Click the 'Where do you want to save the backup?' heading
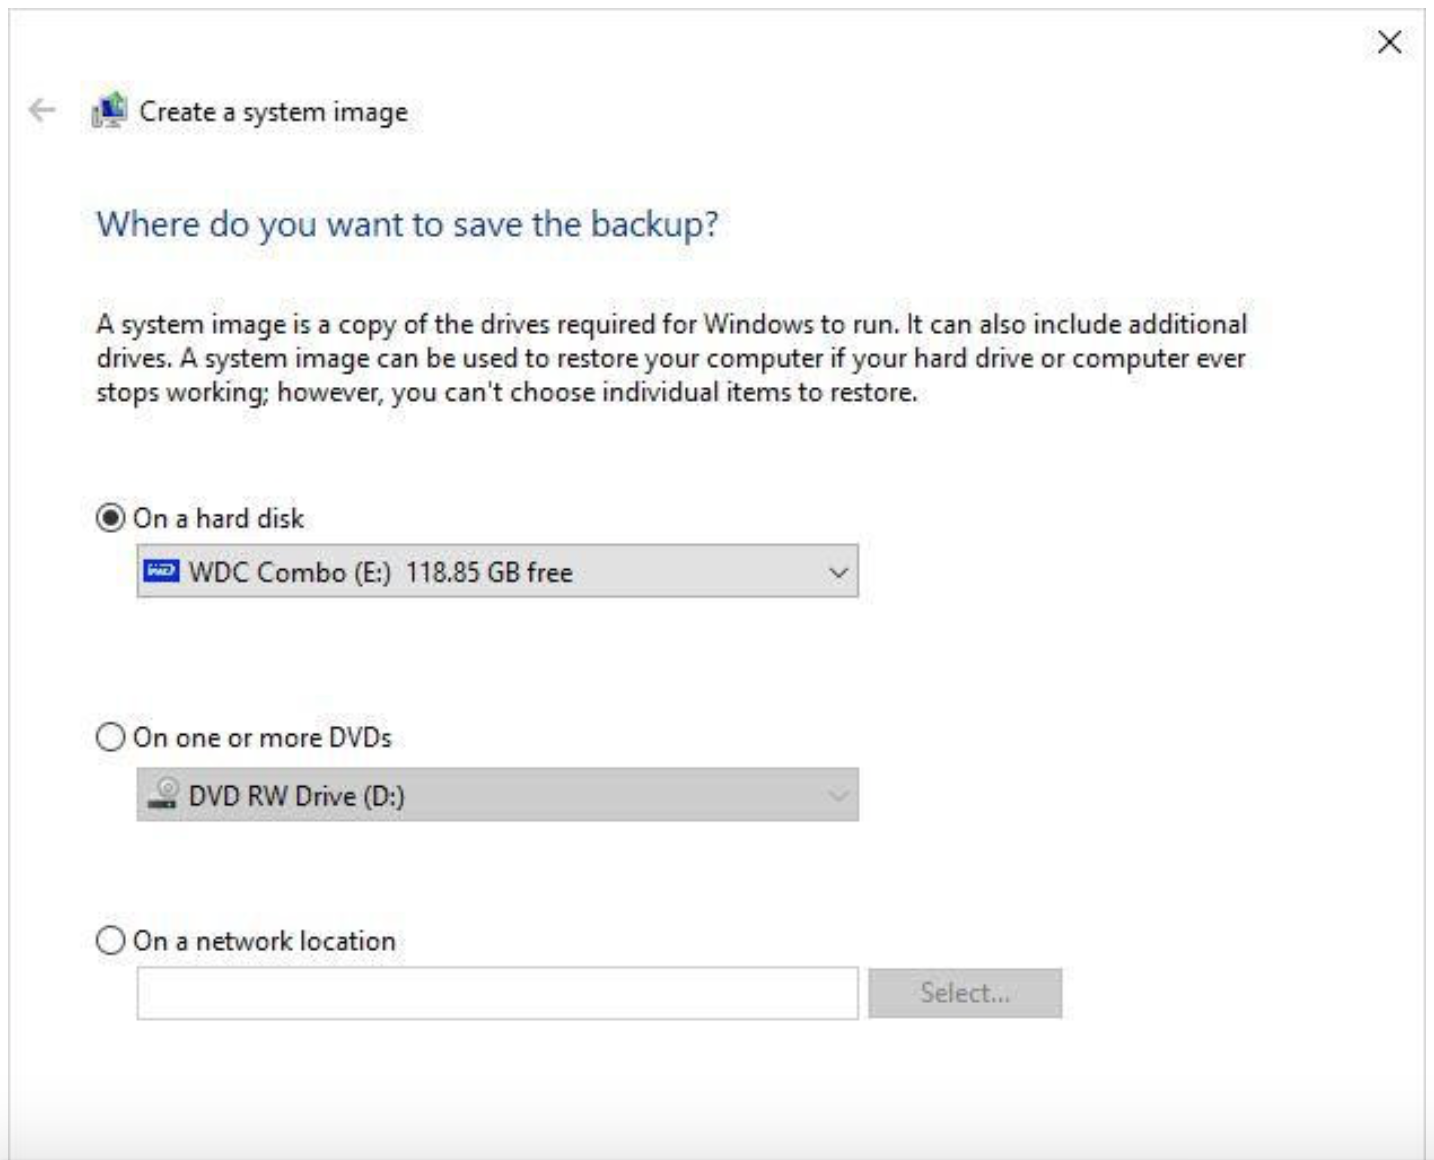The height and width of the screenshot is (1160, 1434). point(407,224)
